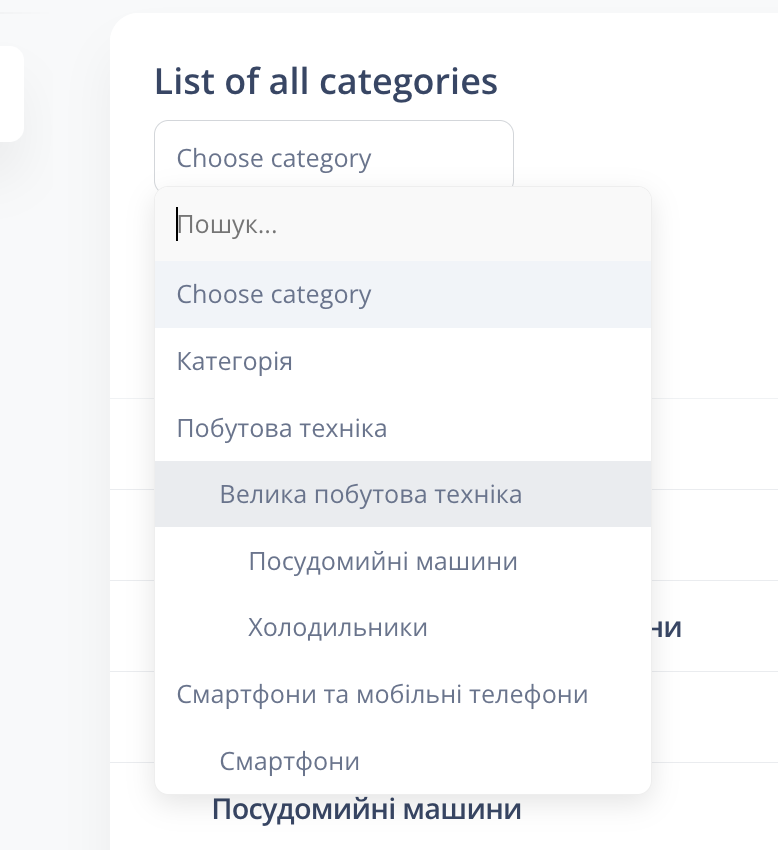
Task: Select the household appliances parent Побутова техніка
Action: [282, 429]
